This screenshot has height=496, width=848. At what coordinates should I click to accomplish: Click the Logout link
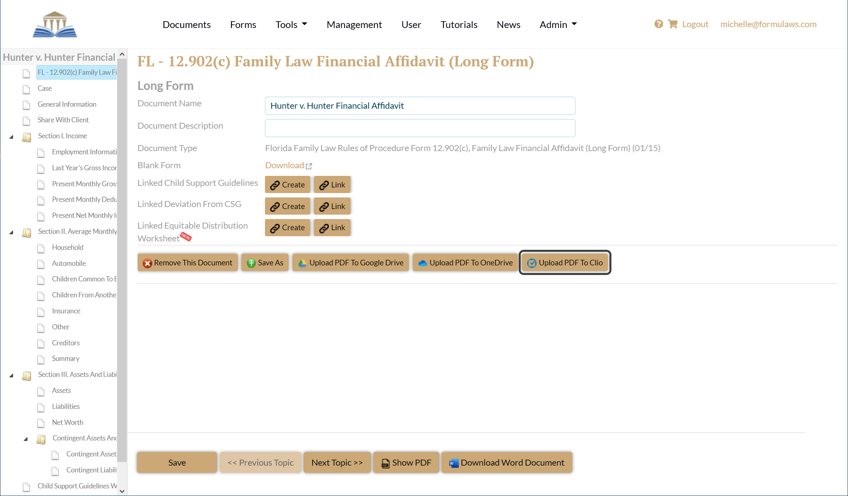click(695, 24)
